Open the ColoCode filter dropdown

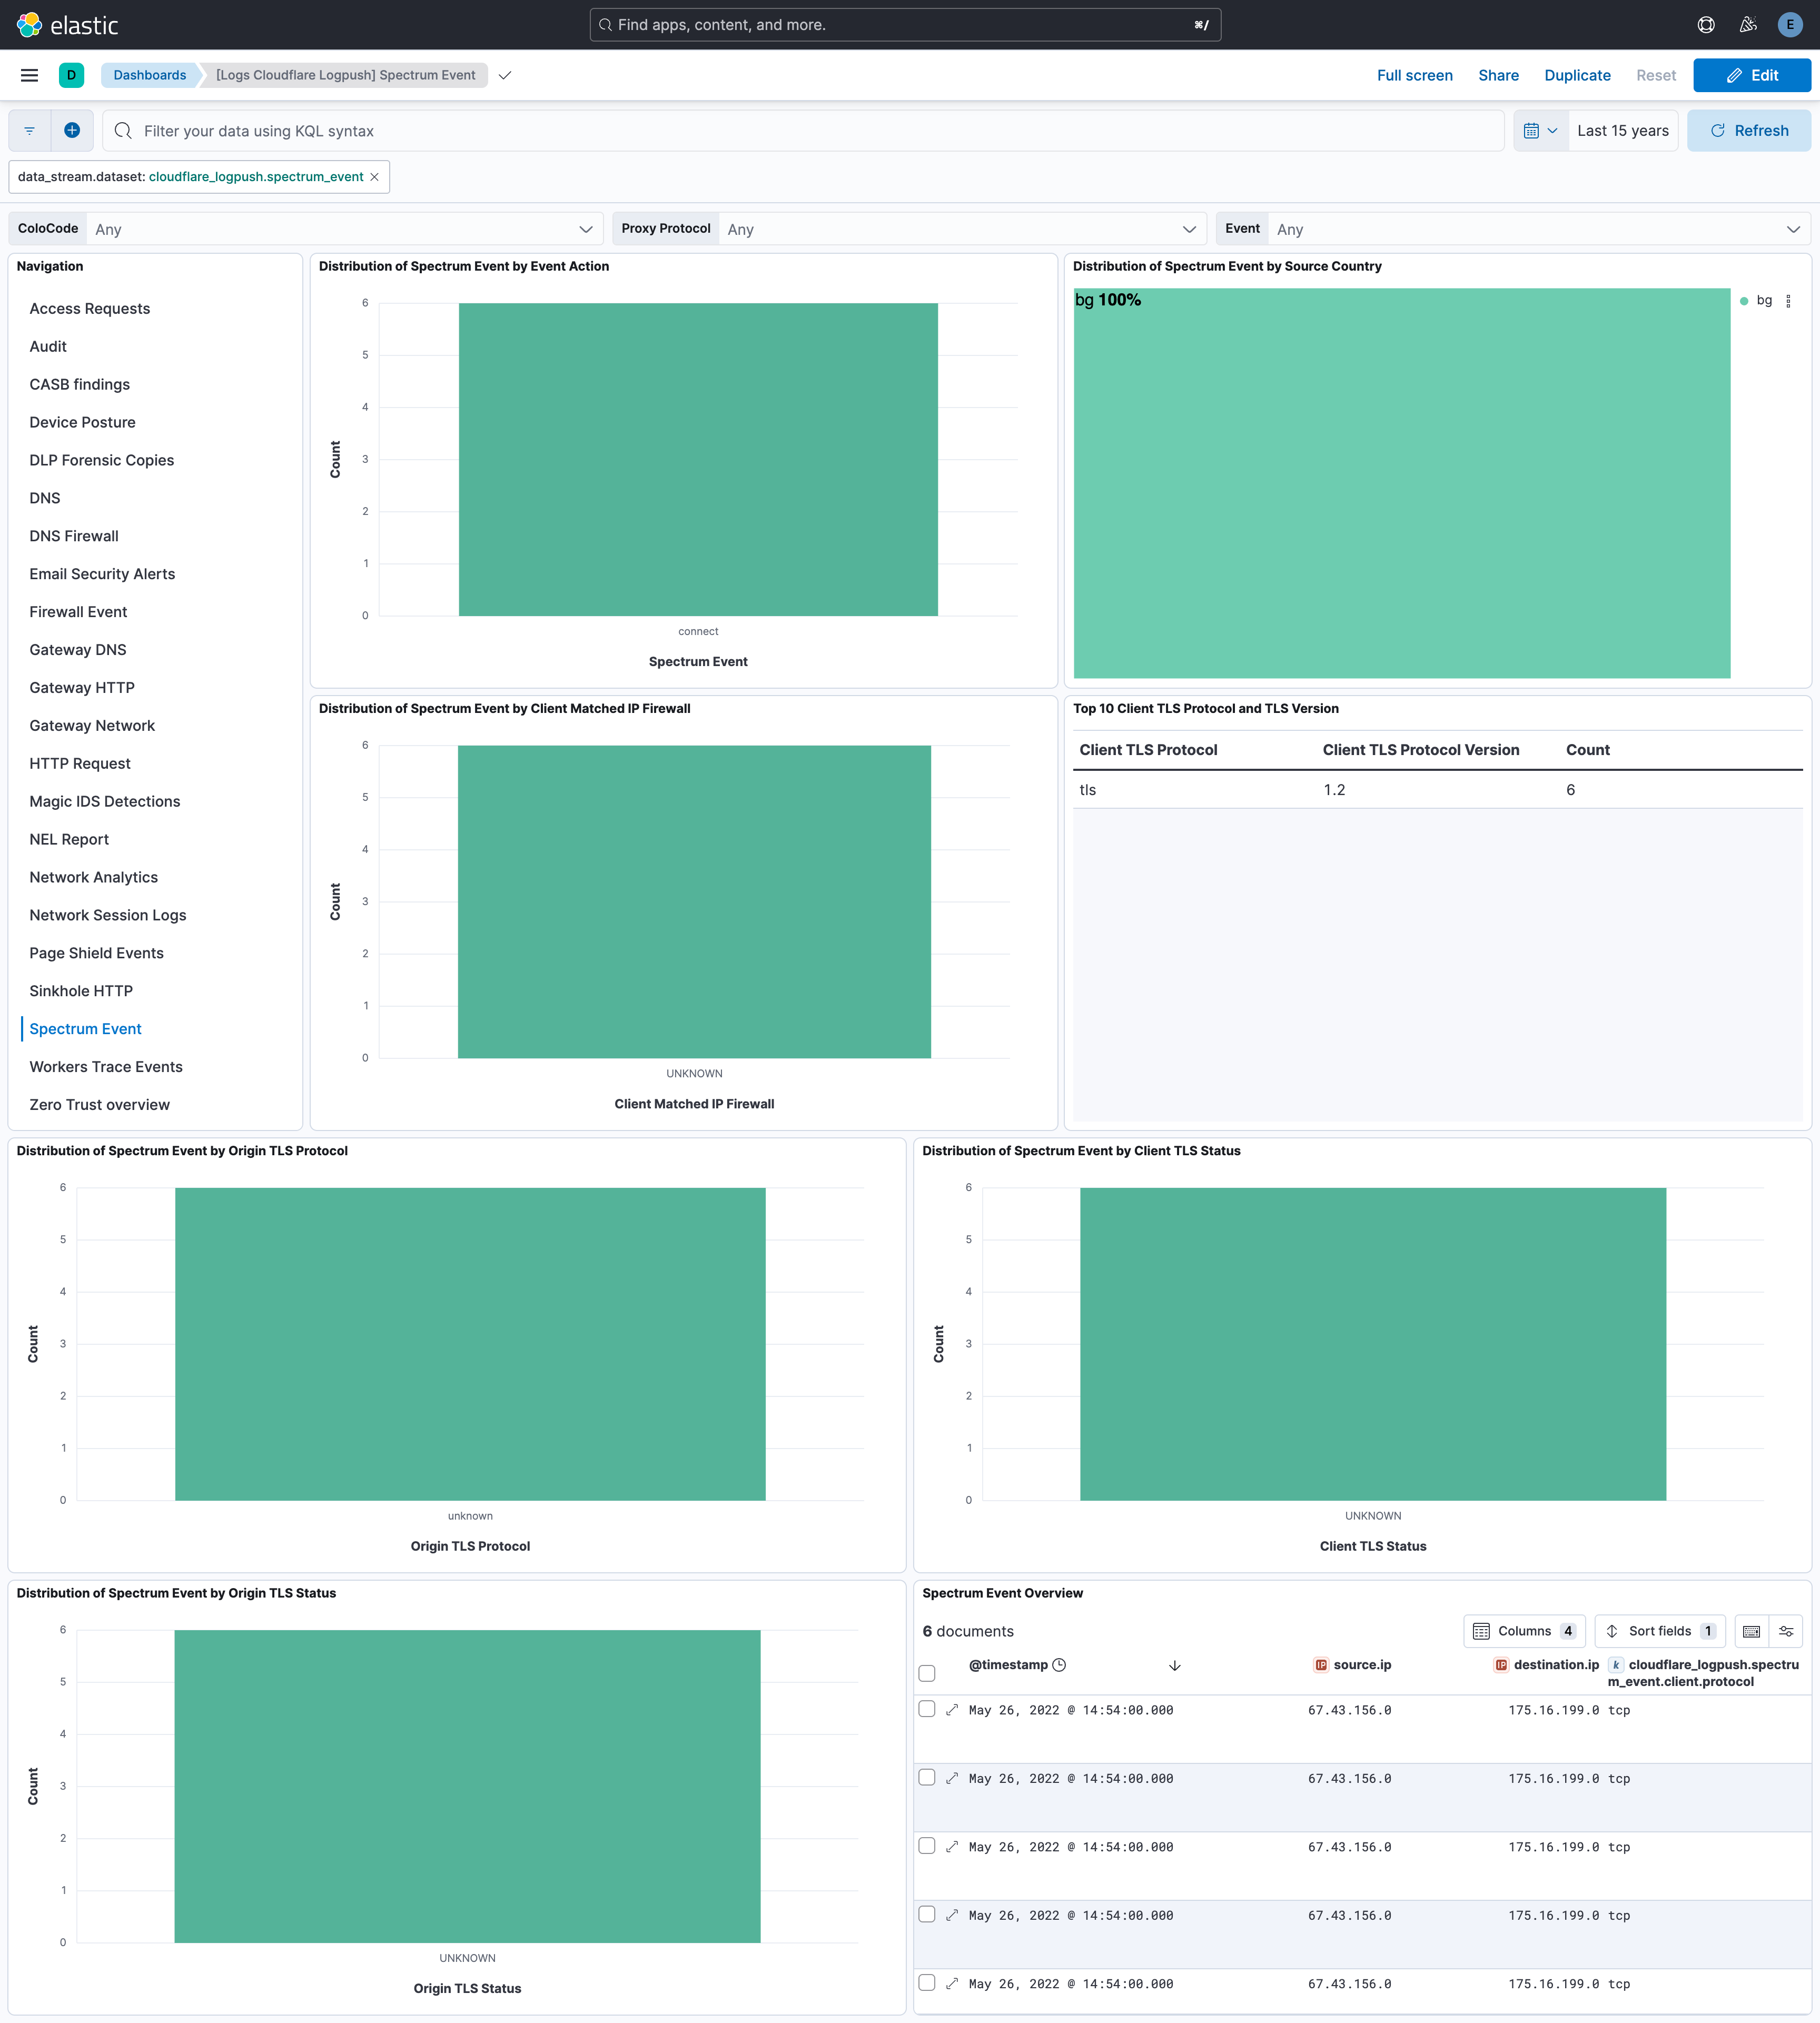pyautogui.click(x=344, y=229)
